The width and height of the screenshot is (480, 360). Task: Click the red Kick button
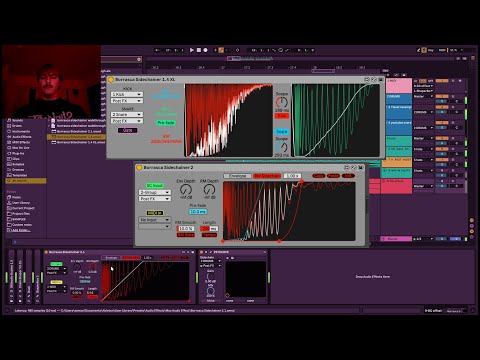[x=282, y=116]
